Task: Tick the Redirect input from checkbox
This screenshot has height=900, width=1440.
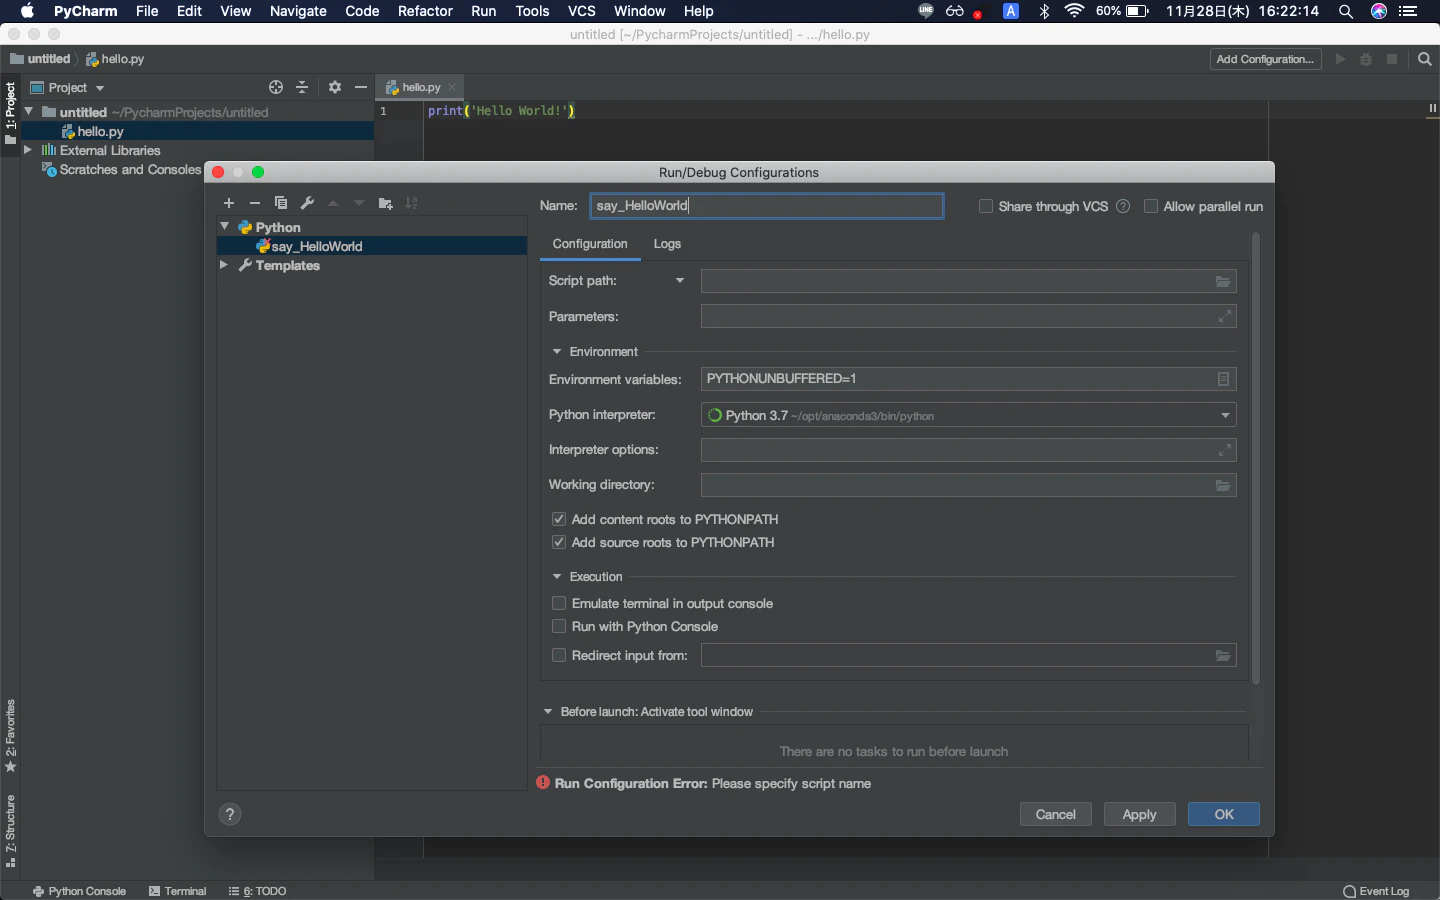Action: click(x=559, y=655)
